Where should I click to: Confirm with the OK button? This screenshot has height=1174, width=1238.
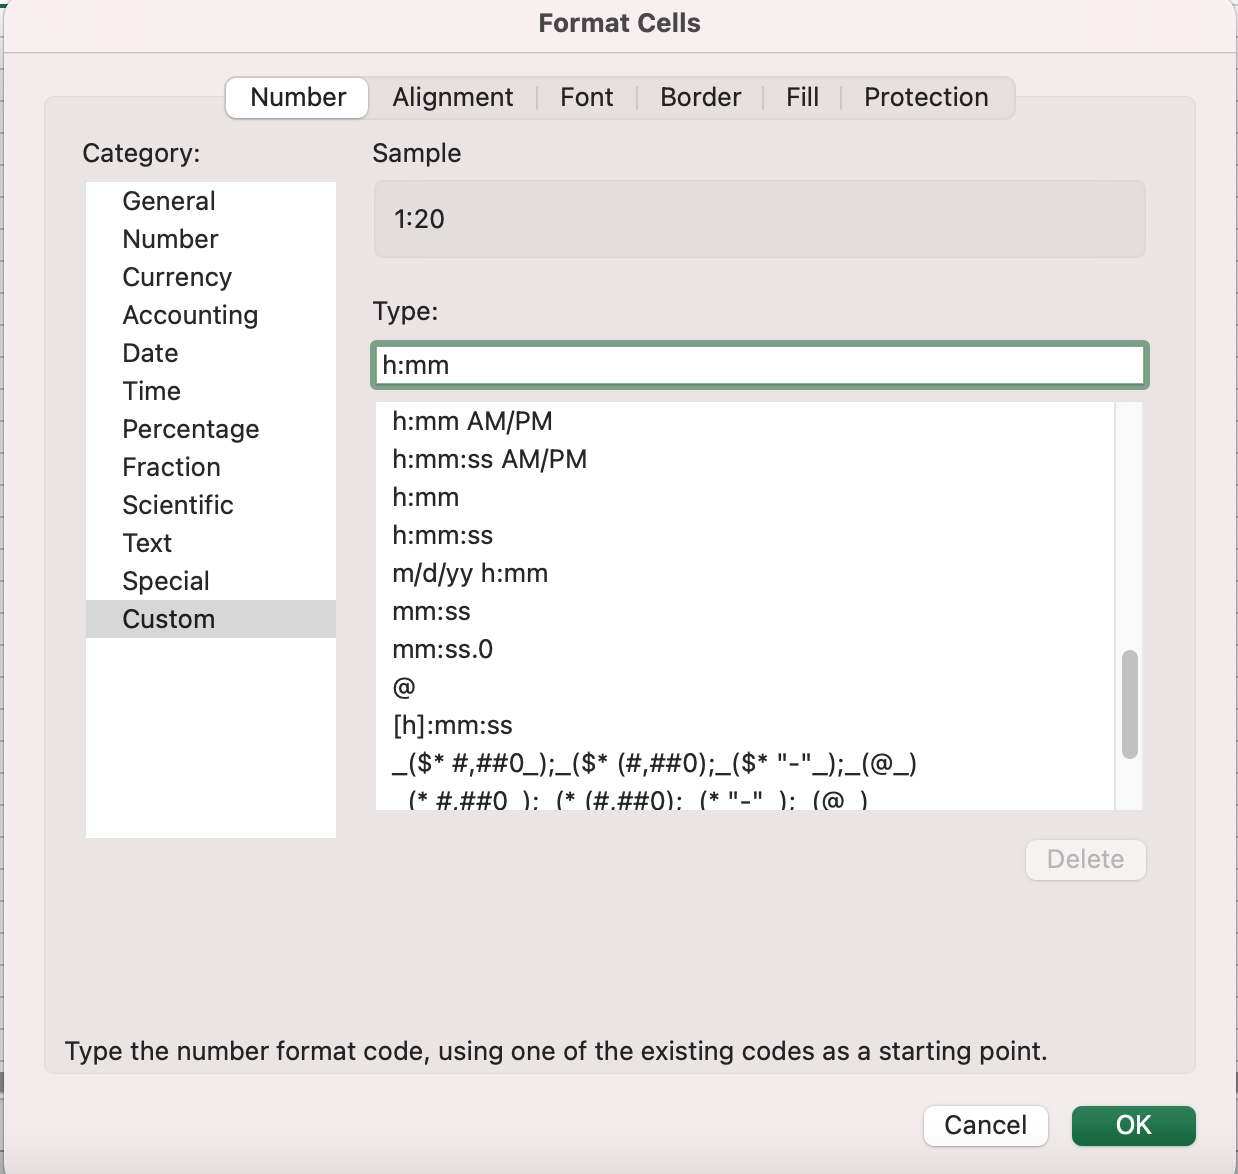(1133, 1125)
